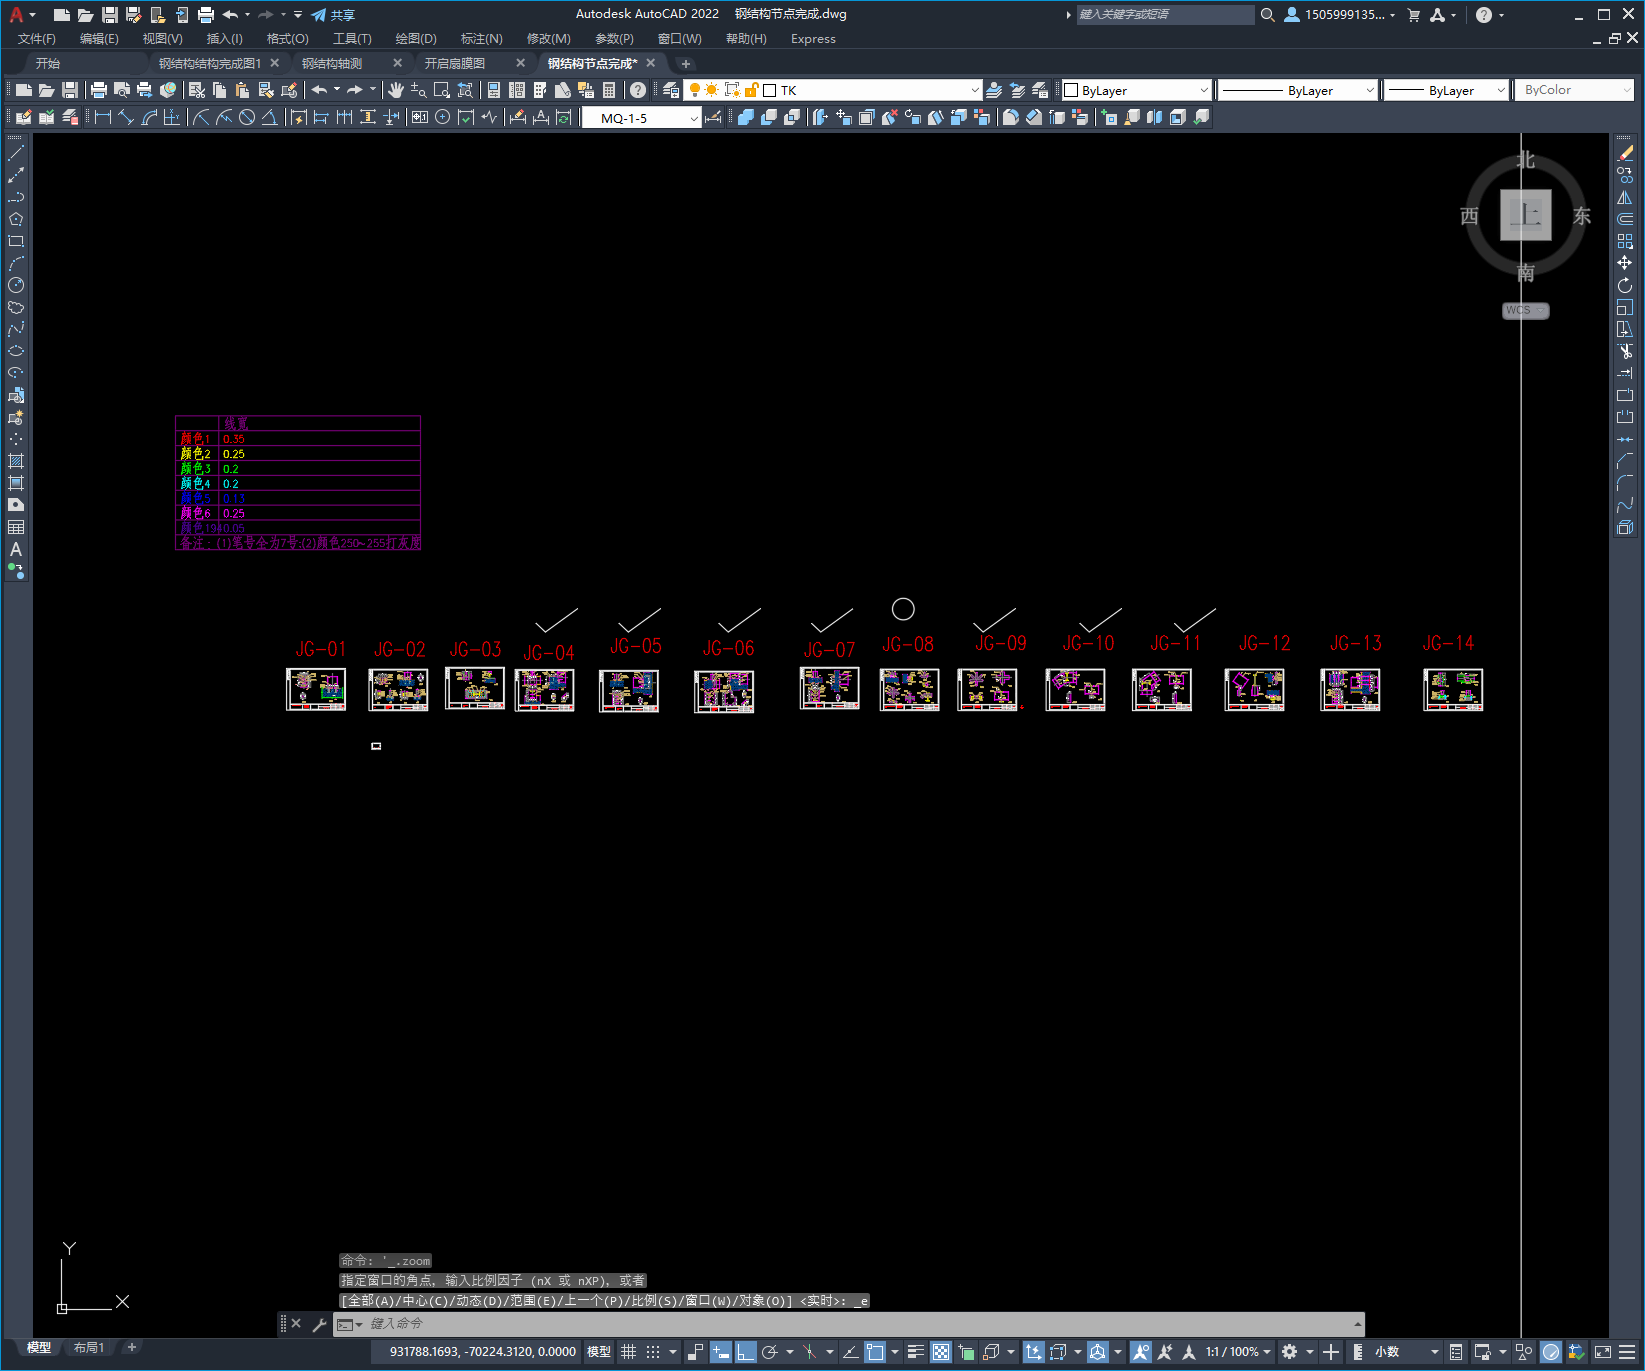Viewport: 1645px width, 1371px height.
Task: Click the Linear dimension tool
Action: tap(102, 118)
